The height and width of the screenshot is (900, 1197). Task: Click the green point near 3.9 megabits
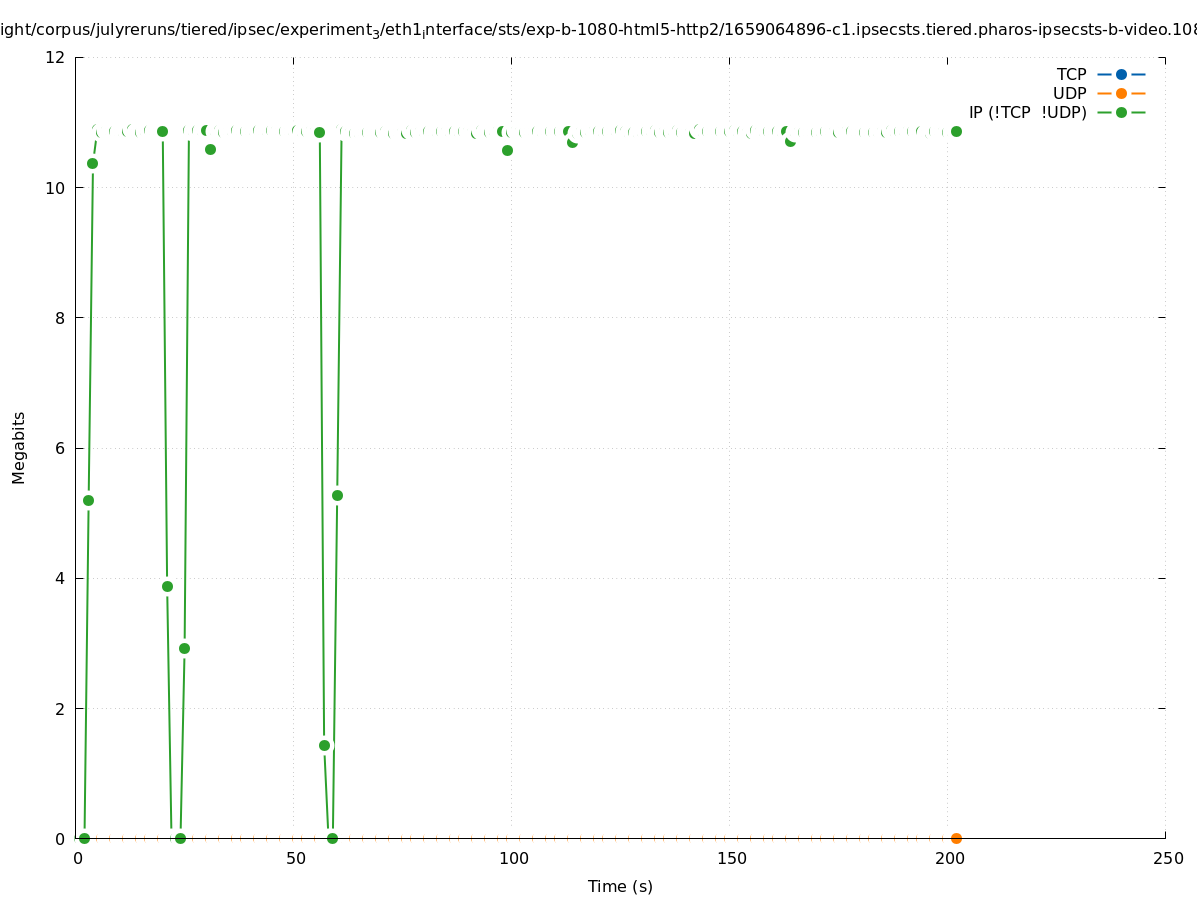click(167, 586)
